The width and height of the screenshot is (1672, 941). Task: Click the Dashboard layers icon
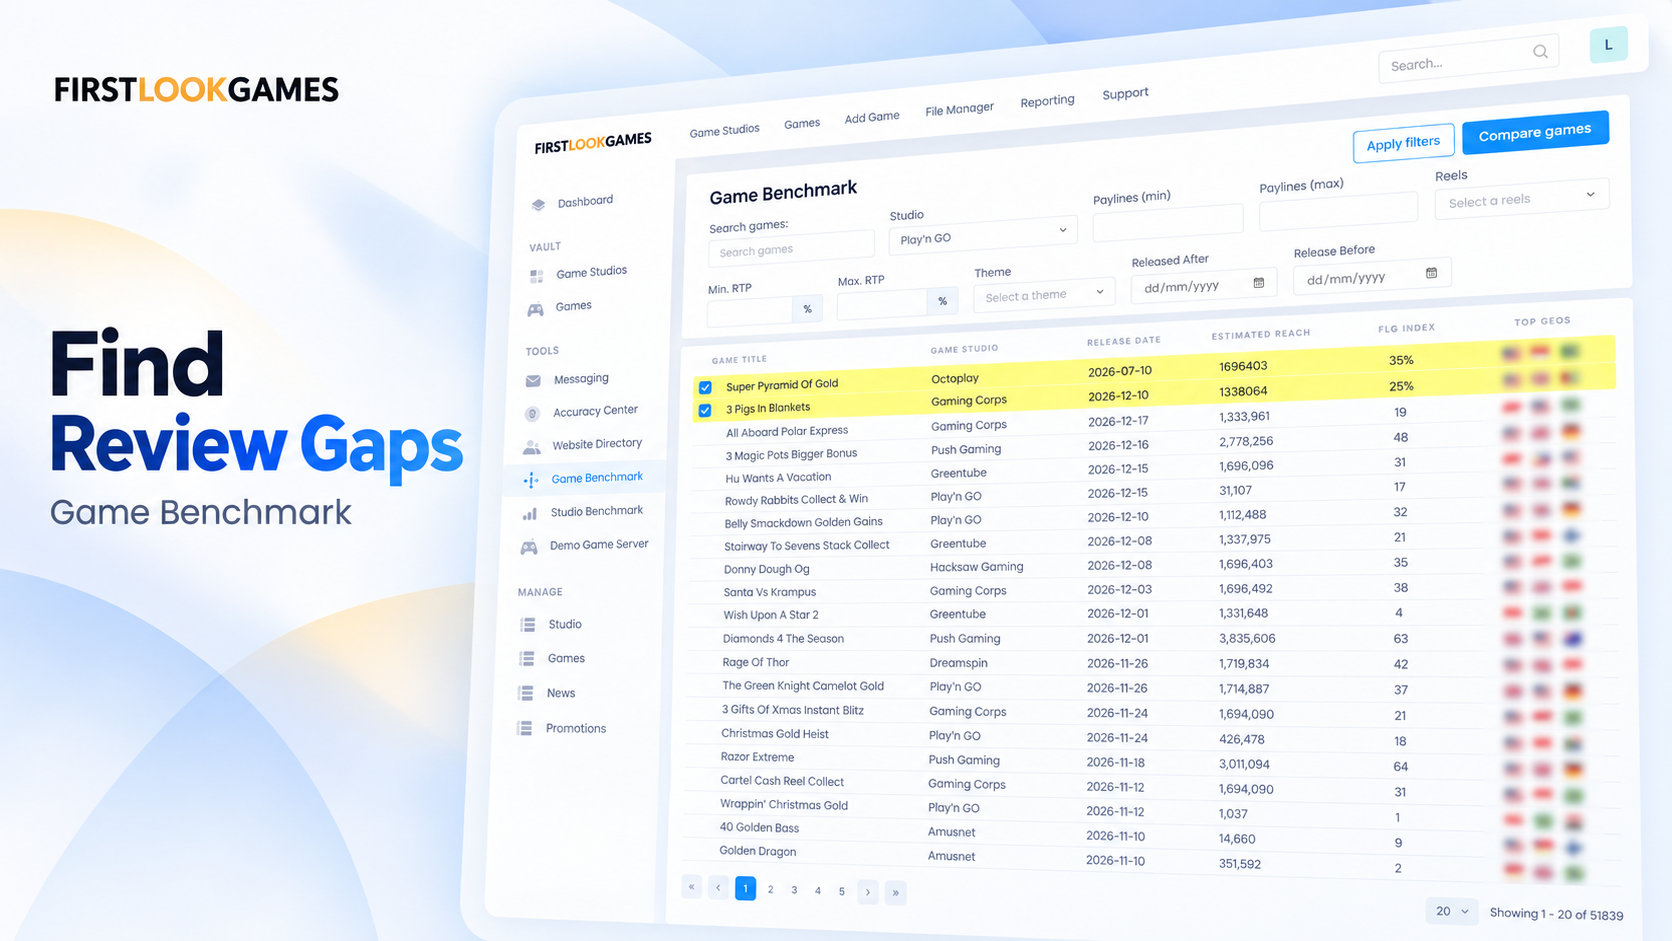(538, 204)
